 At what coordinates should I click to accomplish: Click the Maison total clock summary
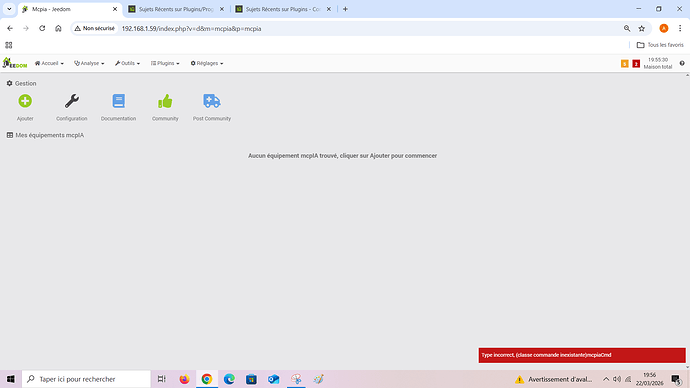(657, 63)
